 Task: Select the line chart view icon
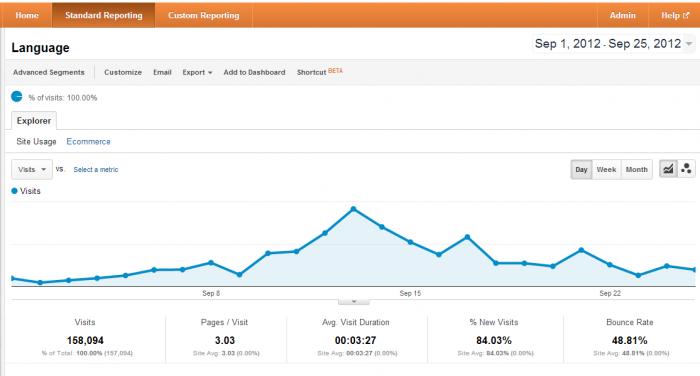tap(668, 169)
